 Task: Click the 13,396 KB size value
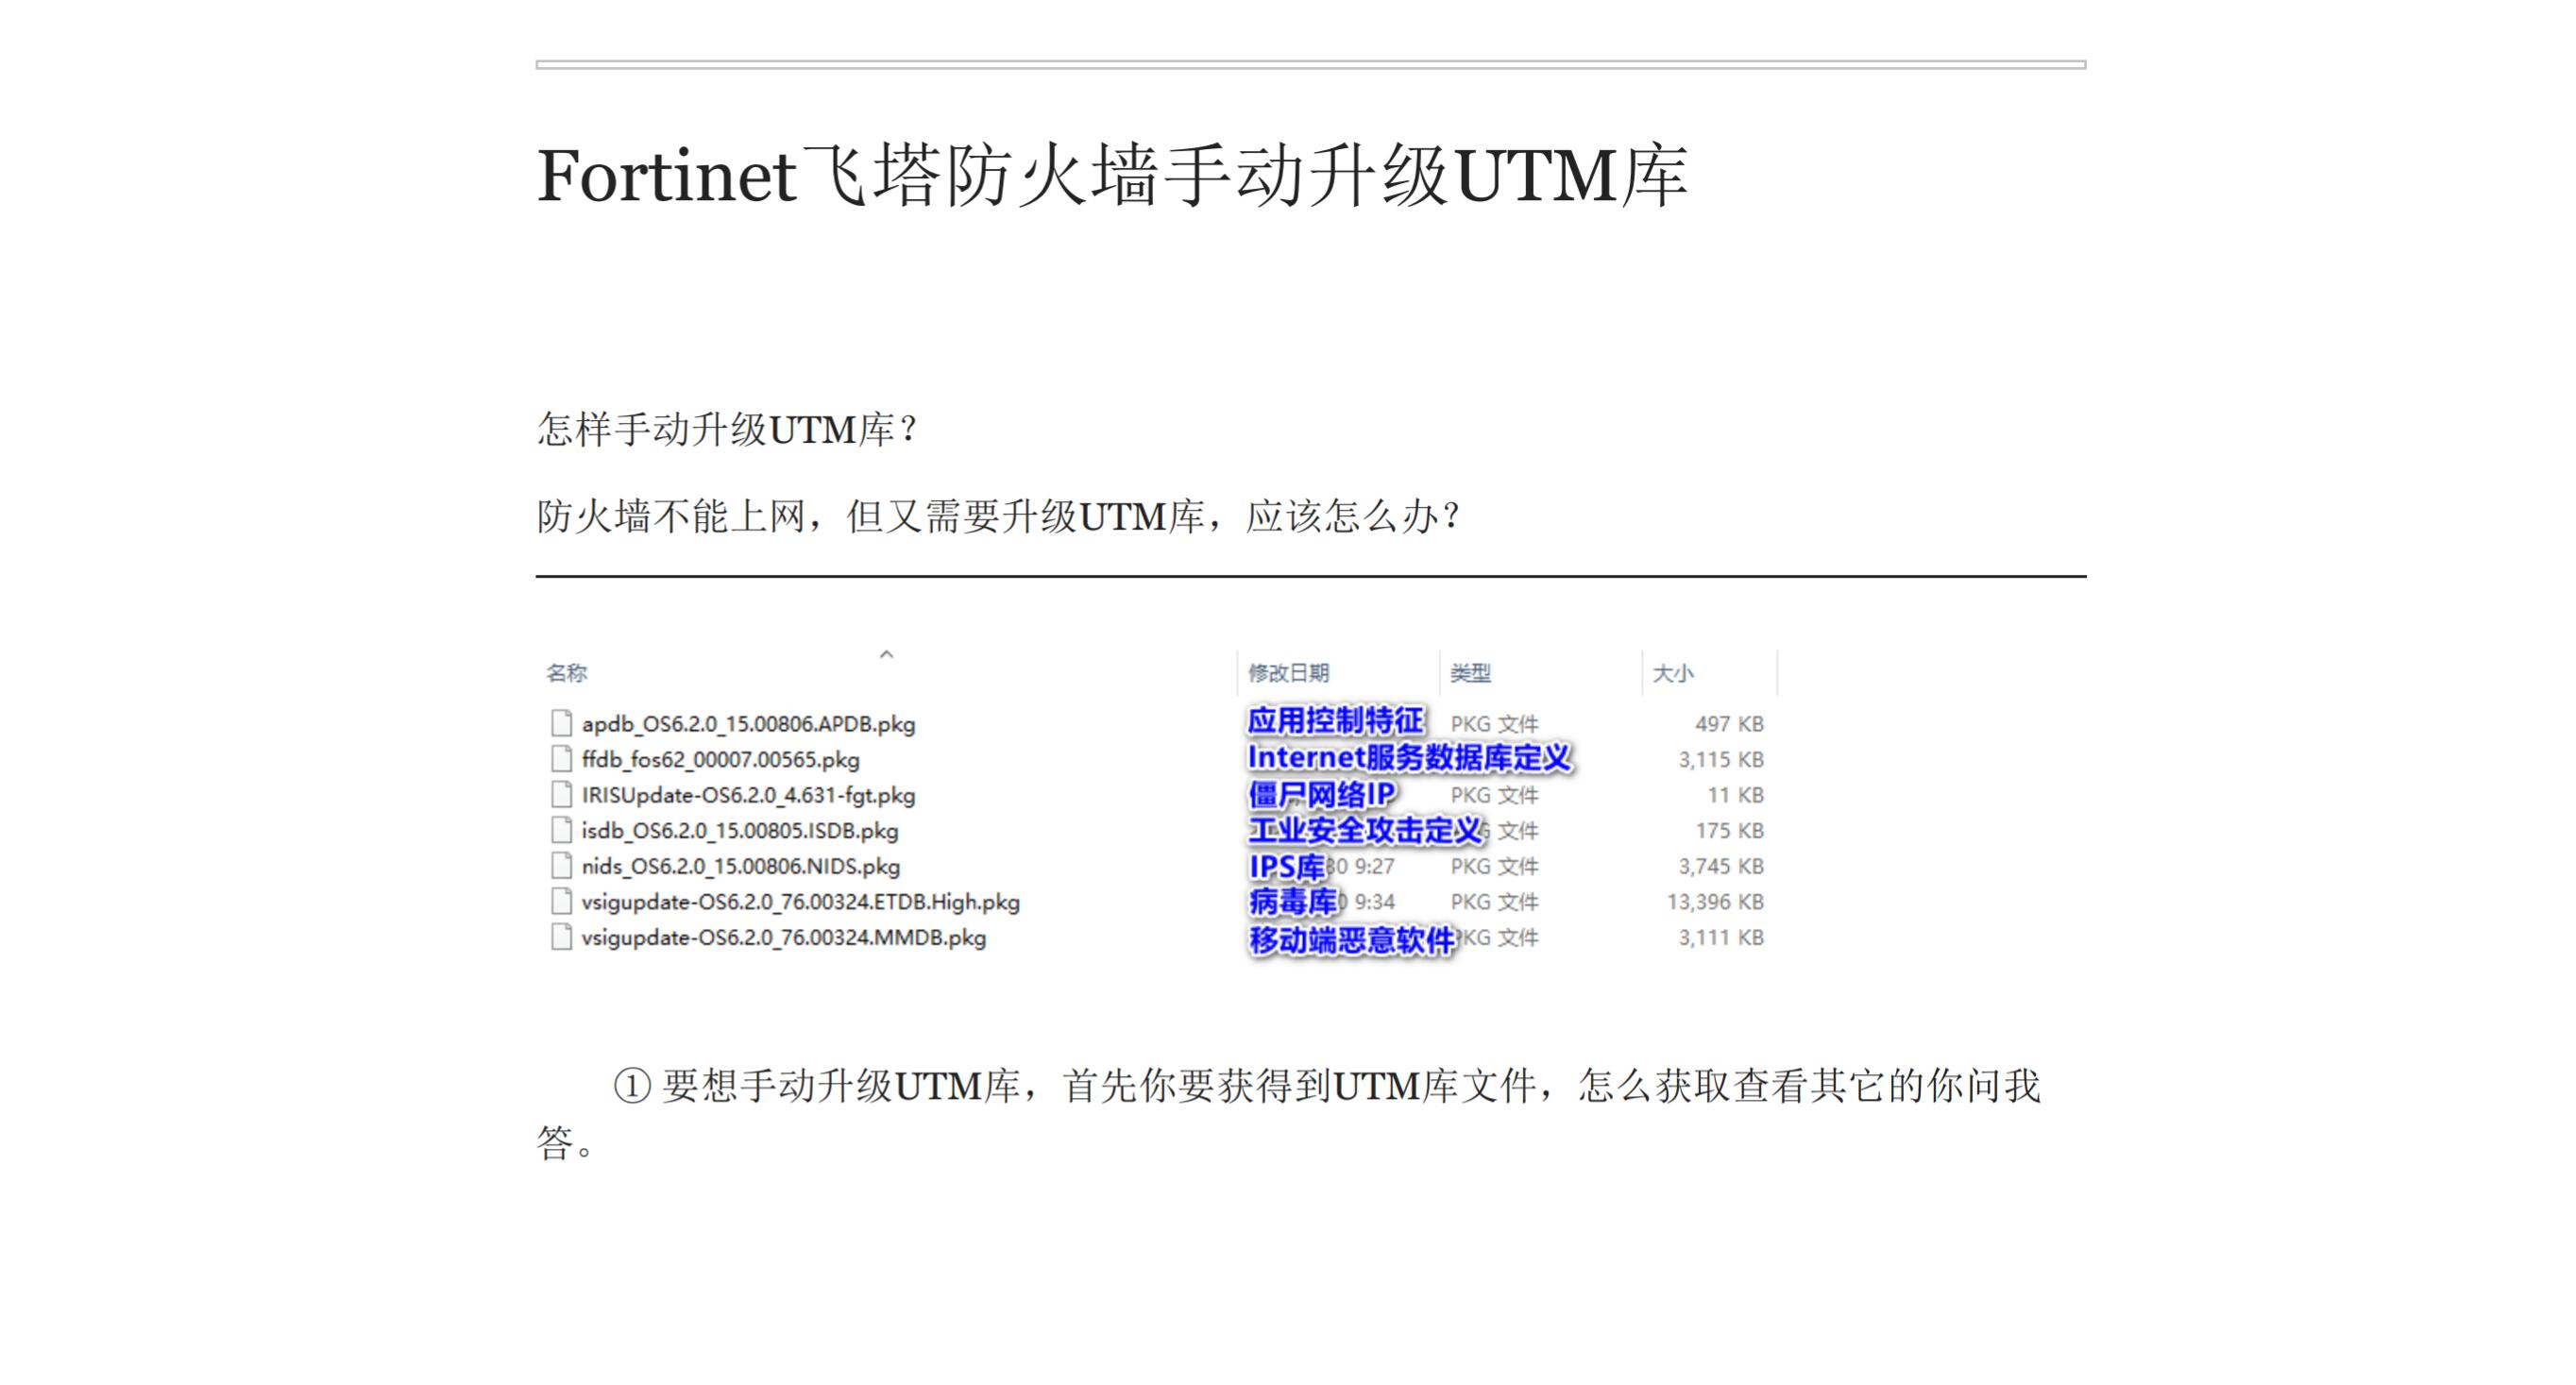[x=1715, y=902]
